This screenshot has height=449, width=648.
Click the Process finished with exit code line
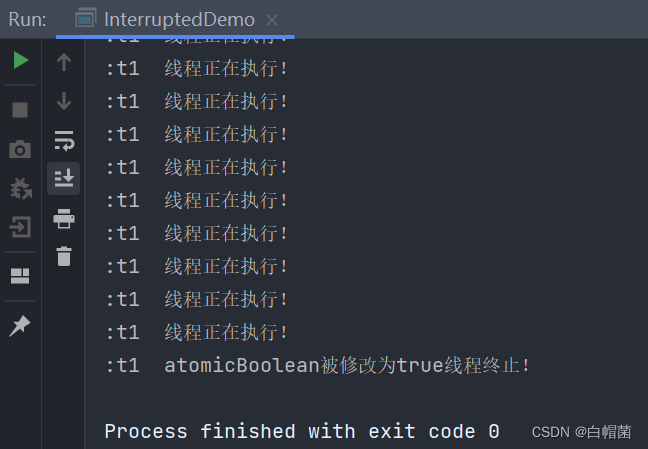coord(302,432)
